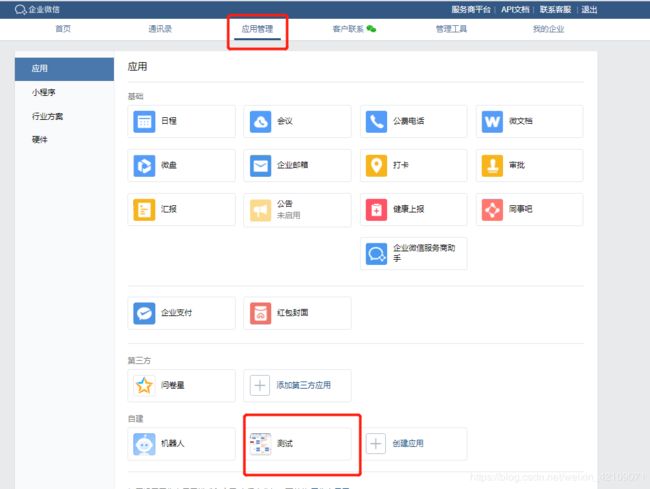Open the 会议 meeting cloud icon
Viewport: 650px width, 489px height.
pyautogui.click(x=260, y=121)
